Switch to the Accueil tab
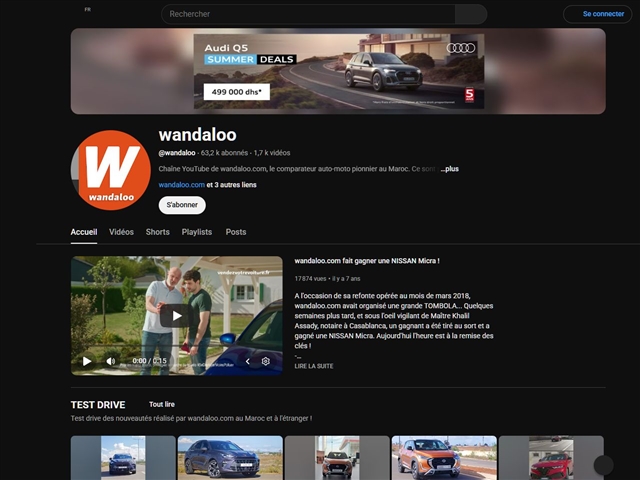The image size is (640, 480). [84, 232]
